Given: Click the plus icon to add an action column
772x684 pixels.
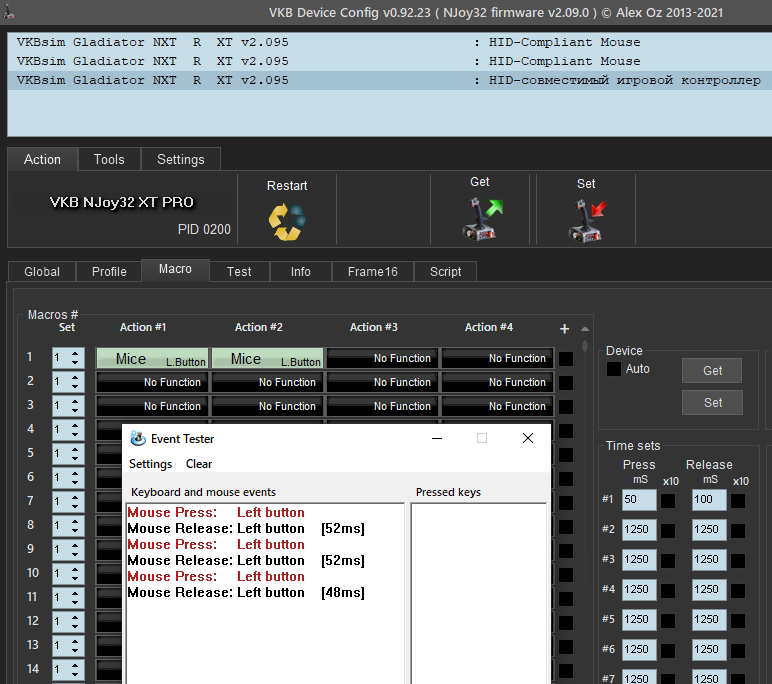Looking at the screenshot, I should point(564,329).
